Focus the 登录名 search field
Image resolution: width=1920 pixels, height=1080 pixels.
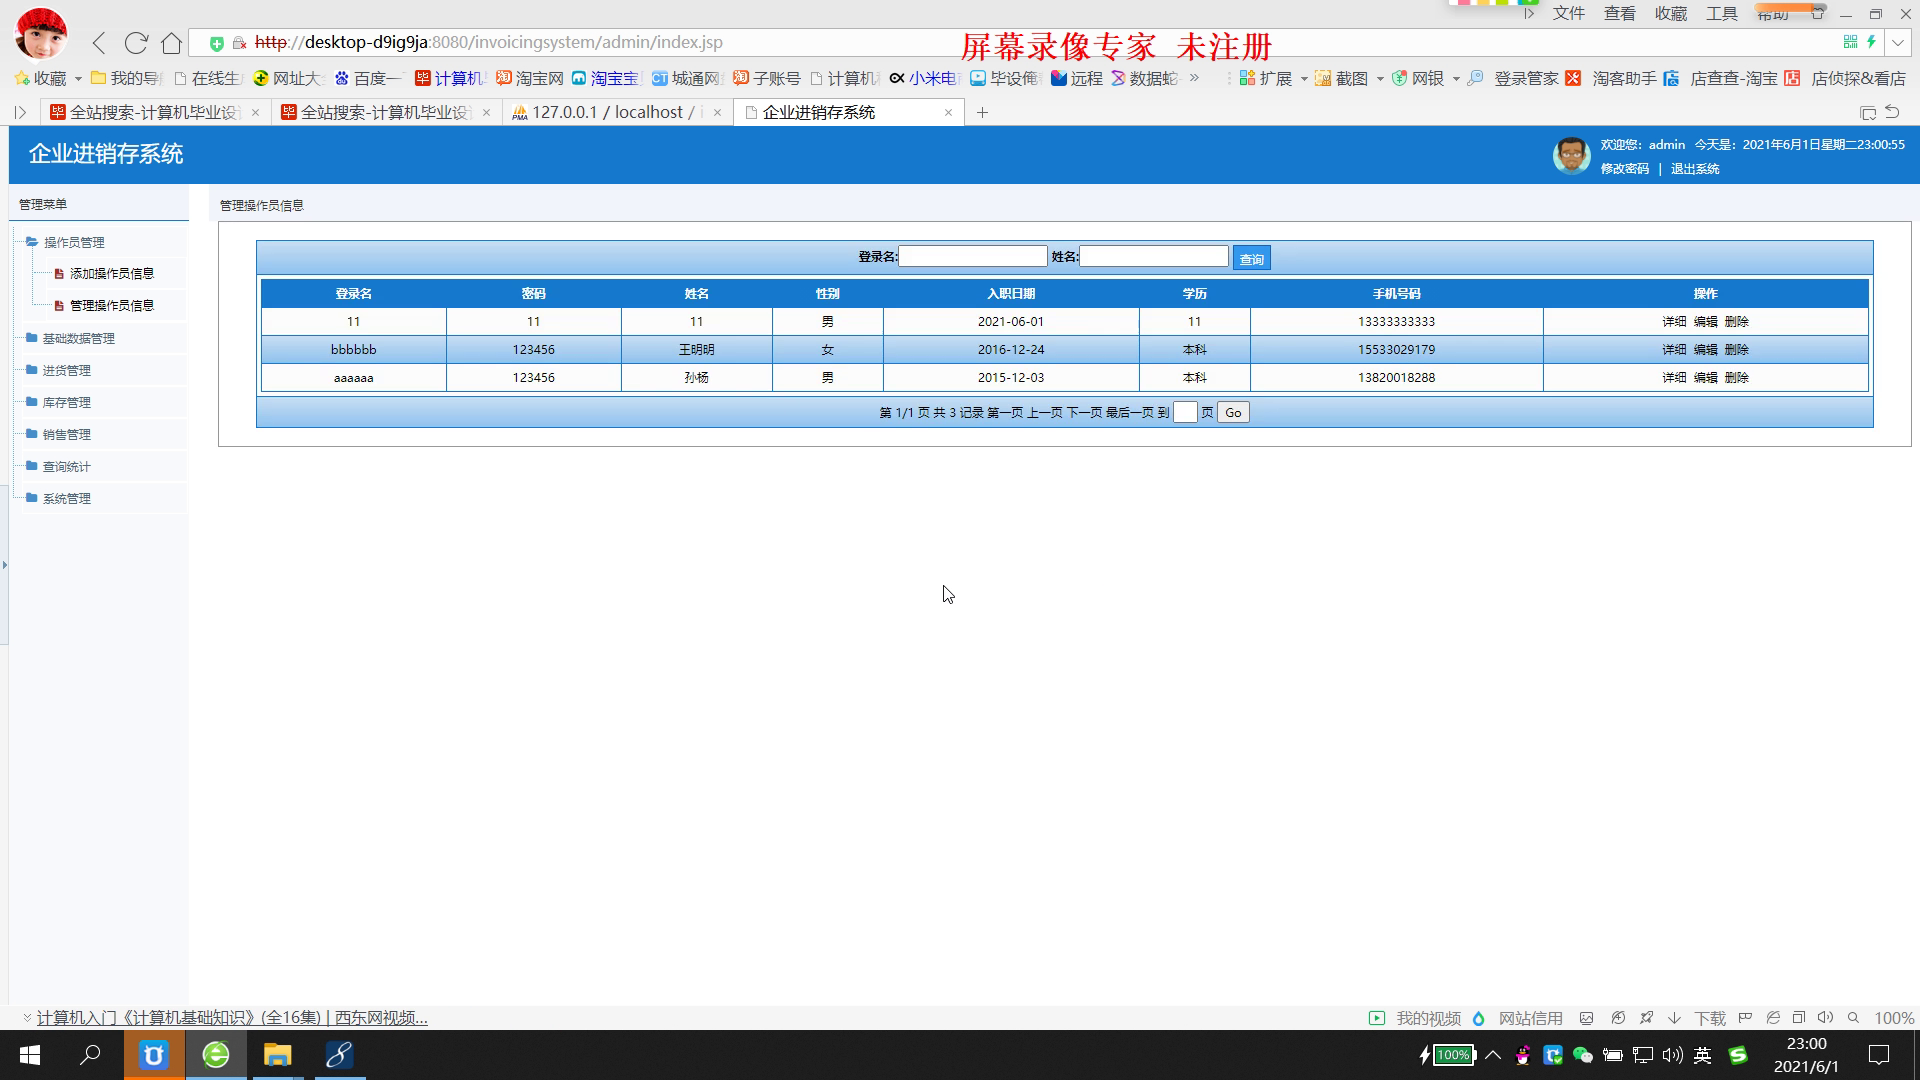coord(973,257)
